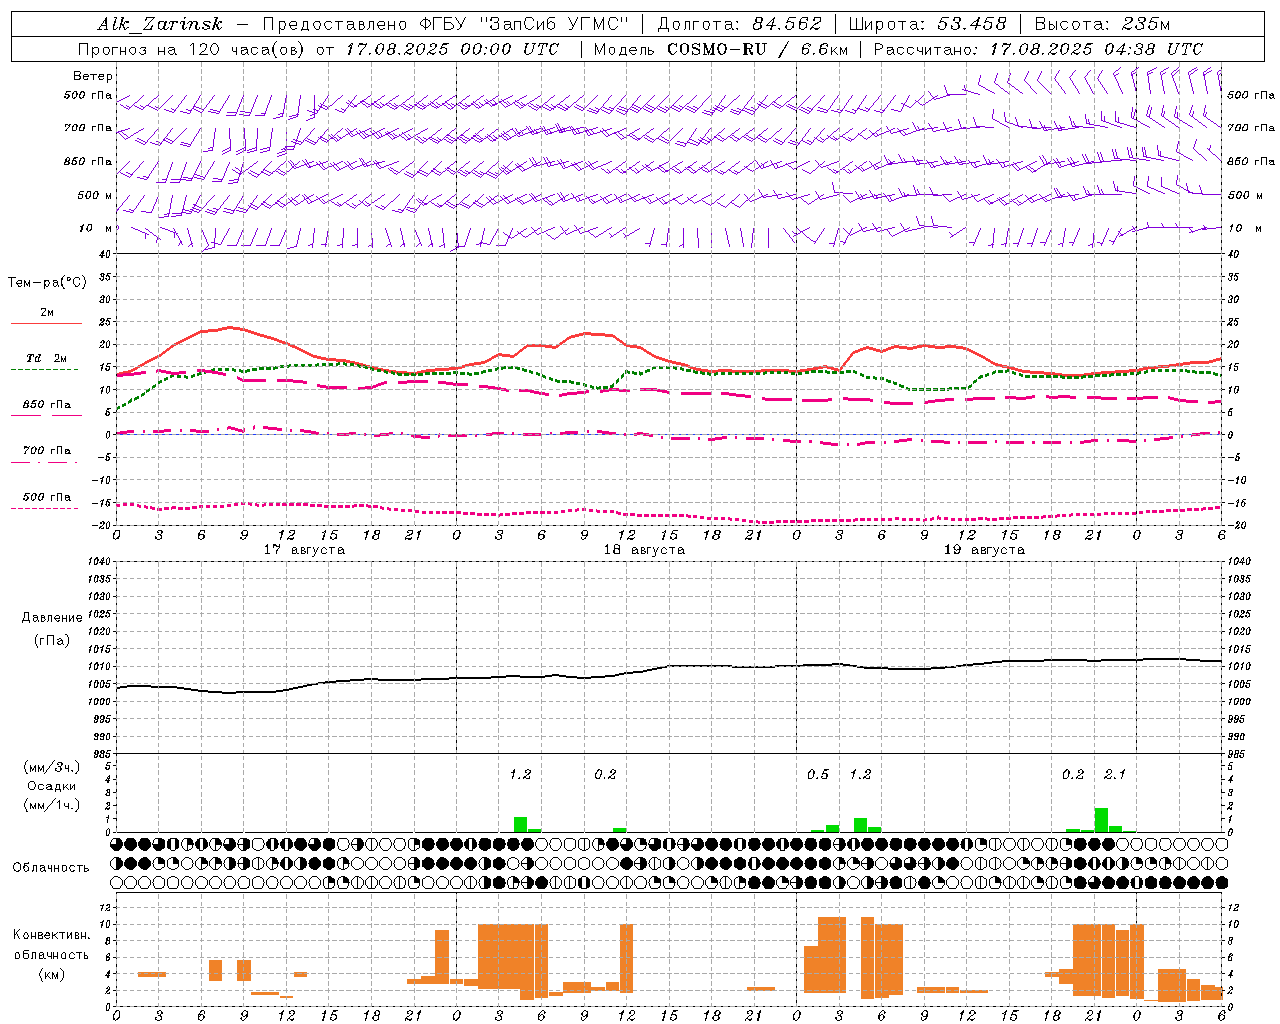Click the forecast length Прогноз на 120 часа(ов)
This screenshot has width=1280, height=1024.
tap(193, 49)
